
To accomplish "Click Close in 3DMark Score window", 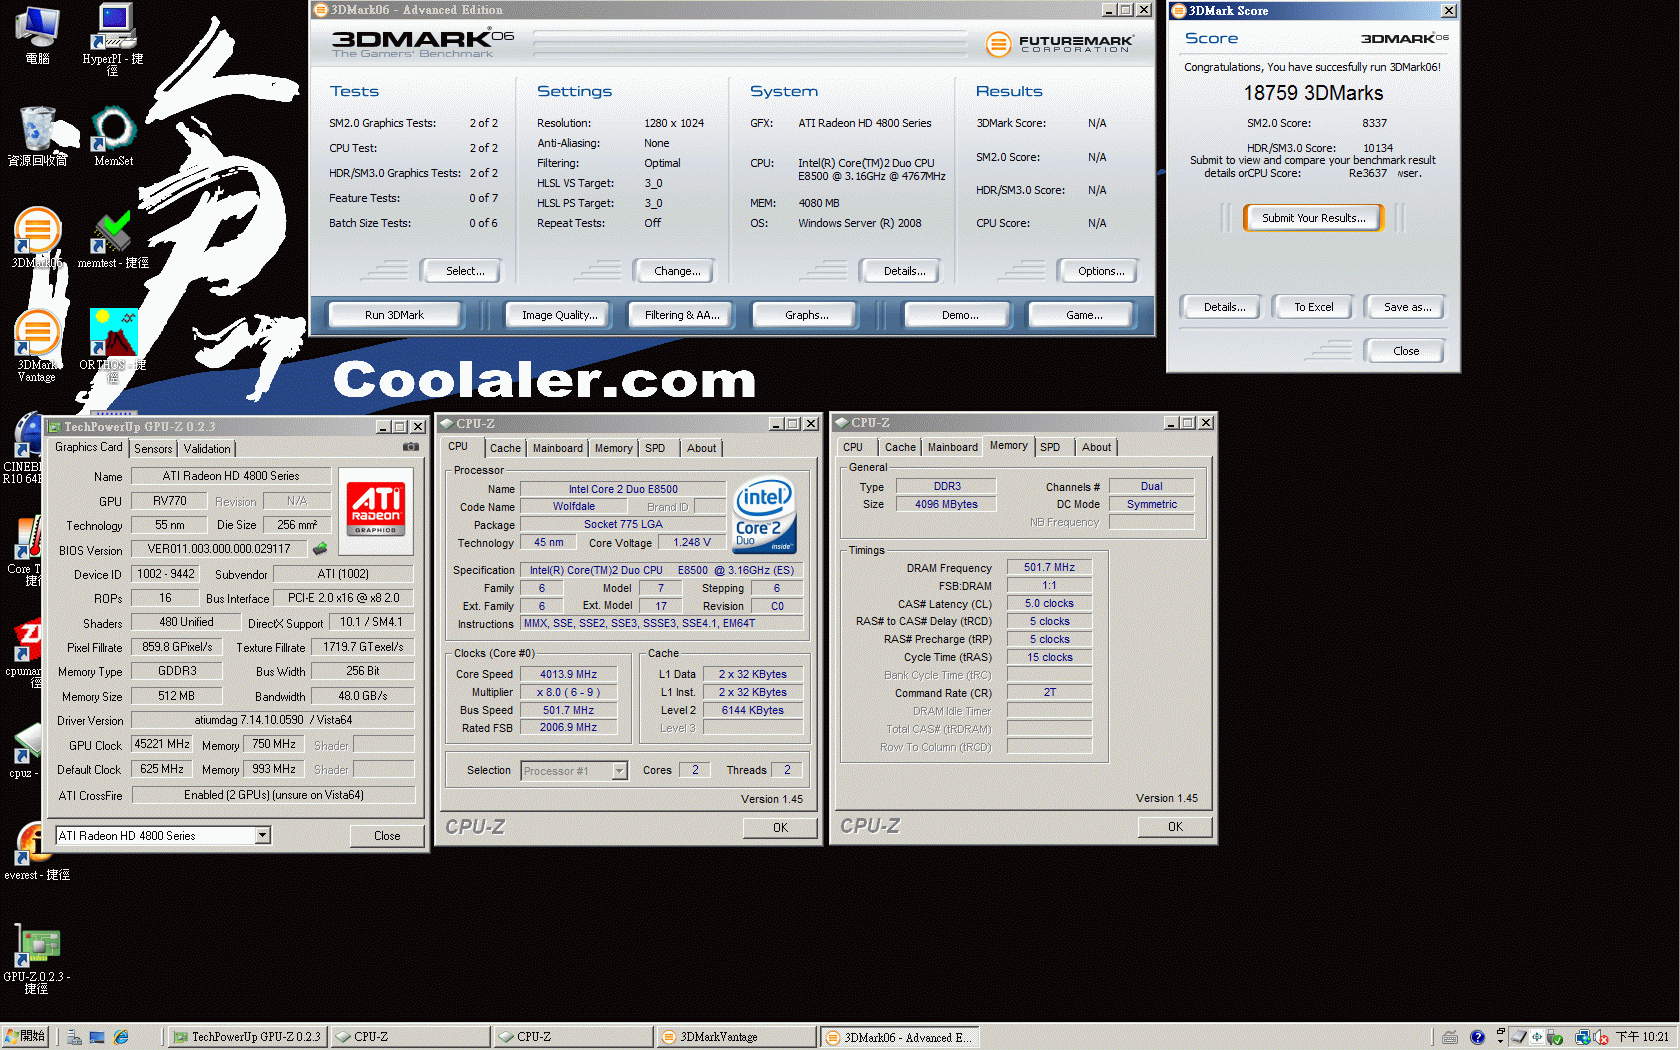I will (1405, 351).
